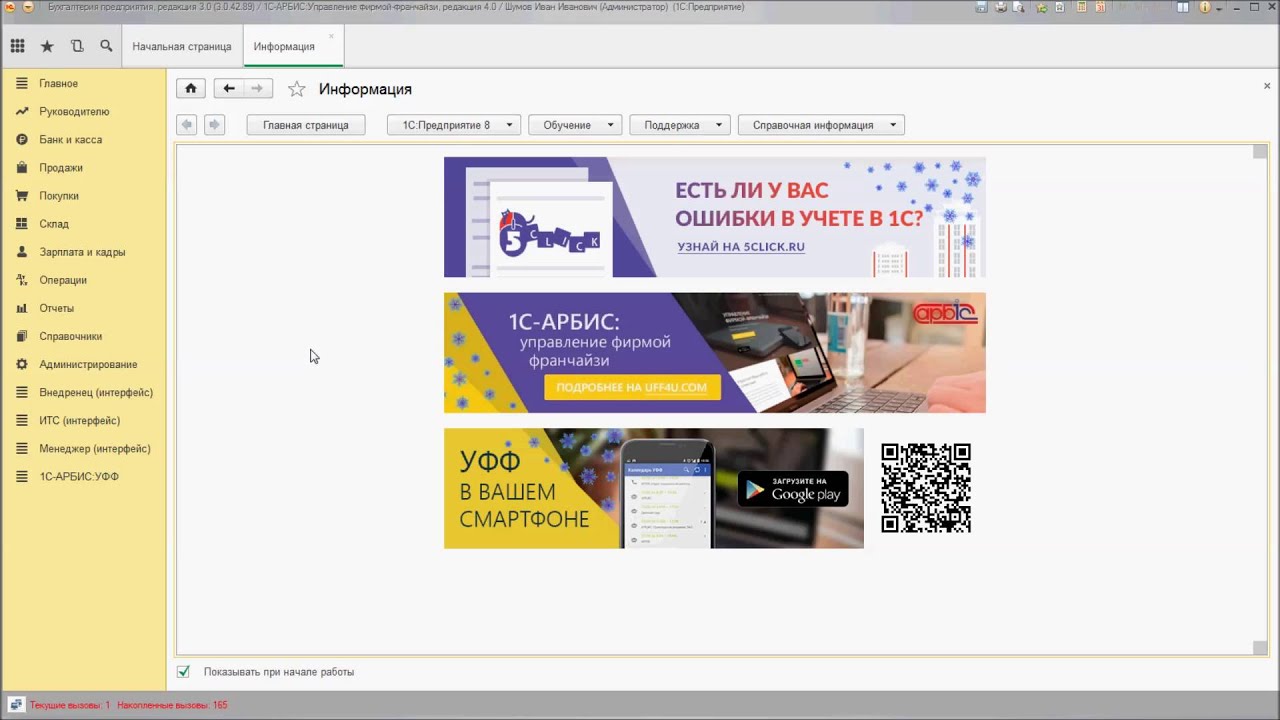Open the Главное section

(83, 84)
